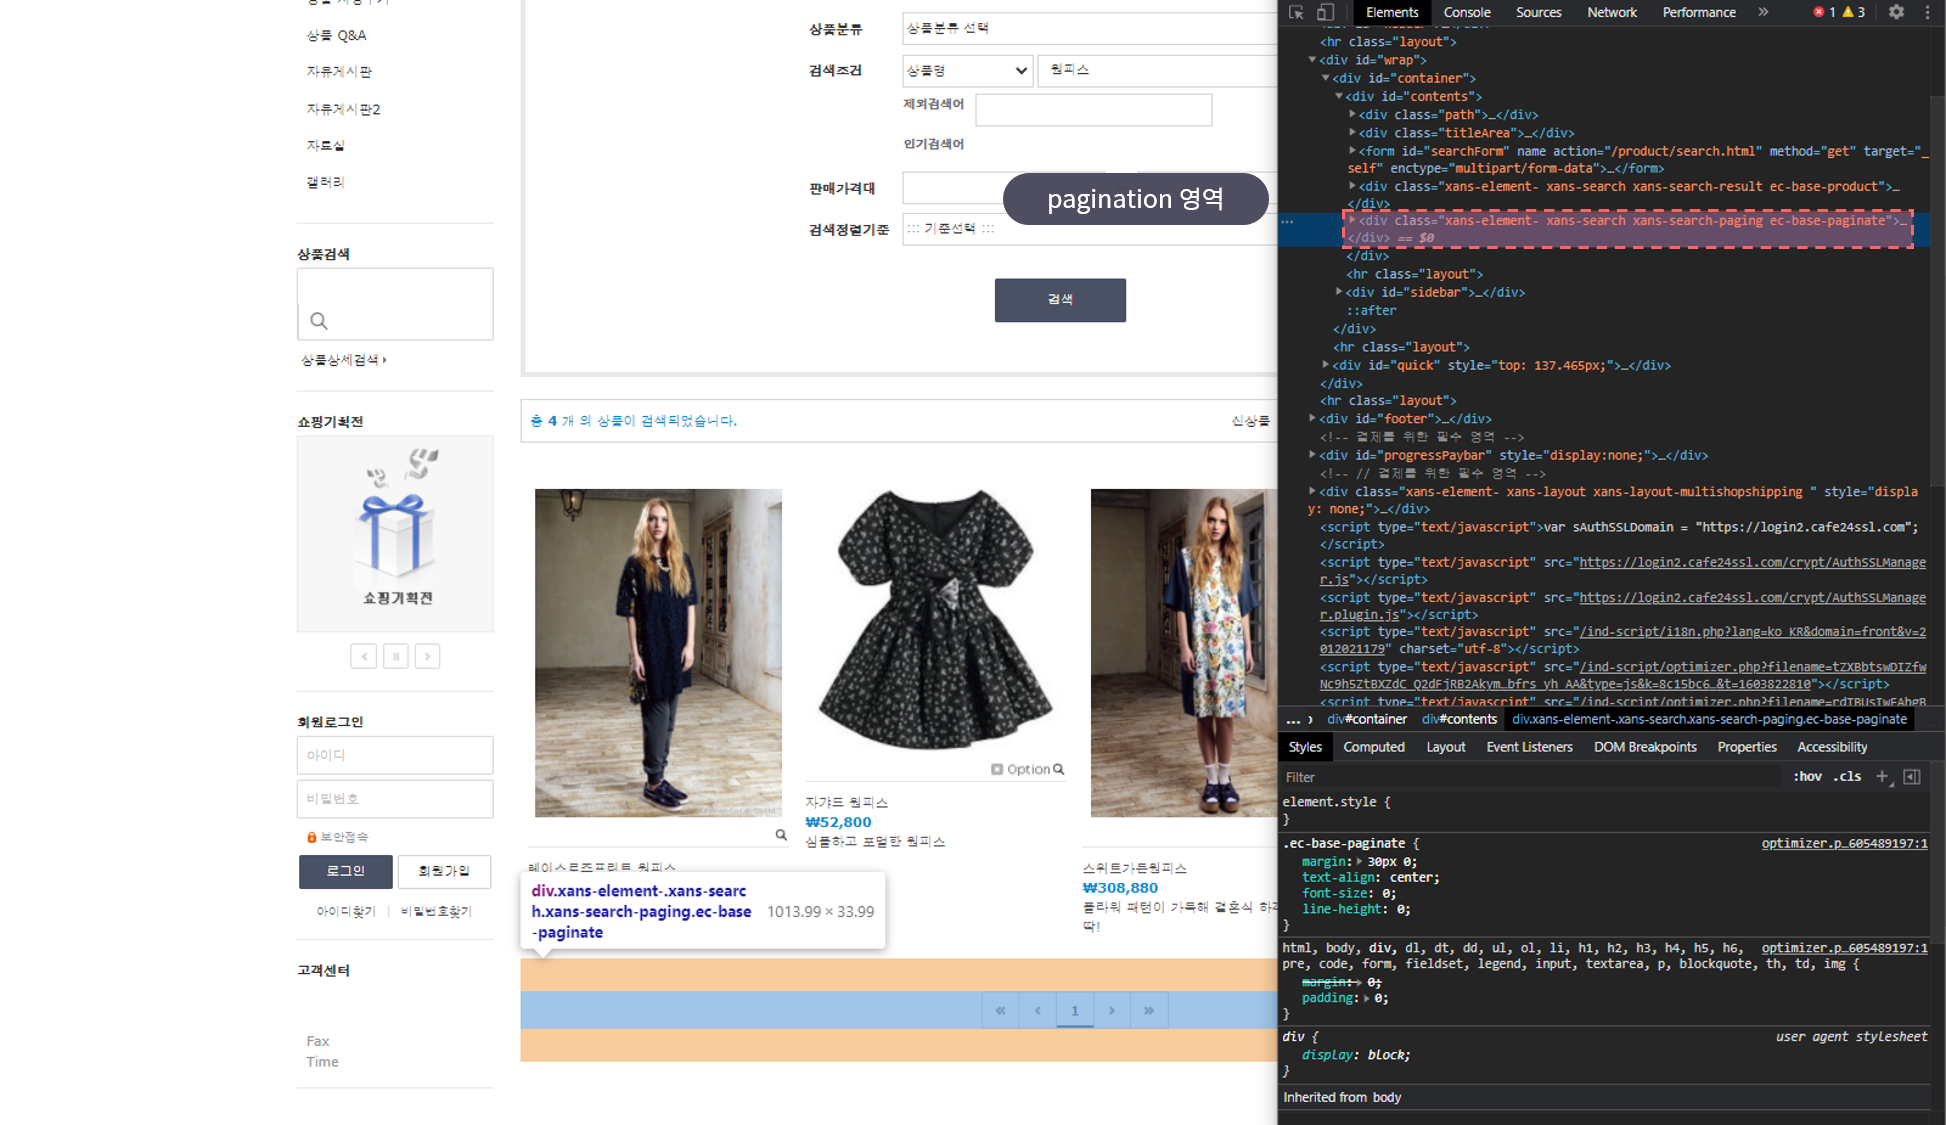Expand the div id="sidebar" node

click(1339, 292)
